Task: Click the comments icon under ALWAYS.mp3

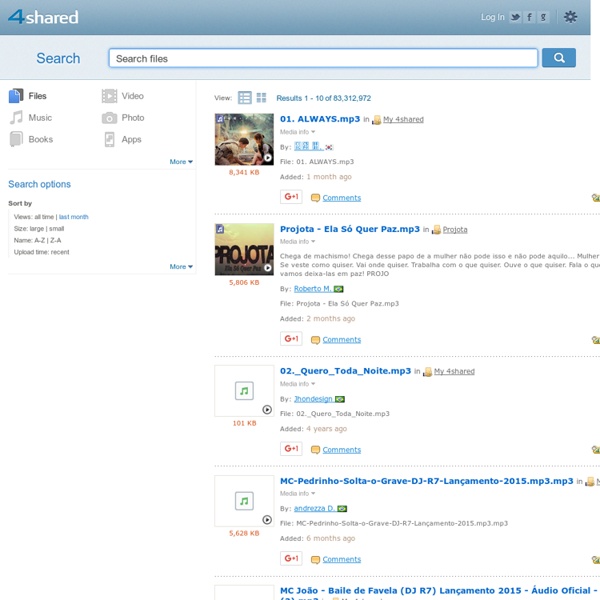Action: (316, 198)
